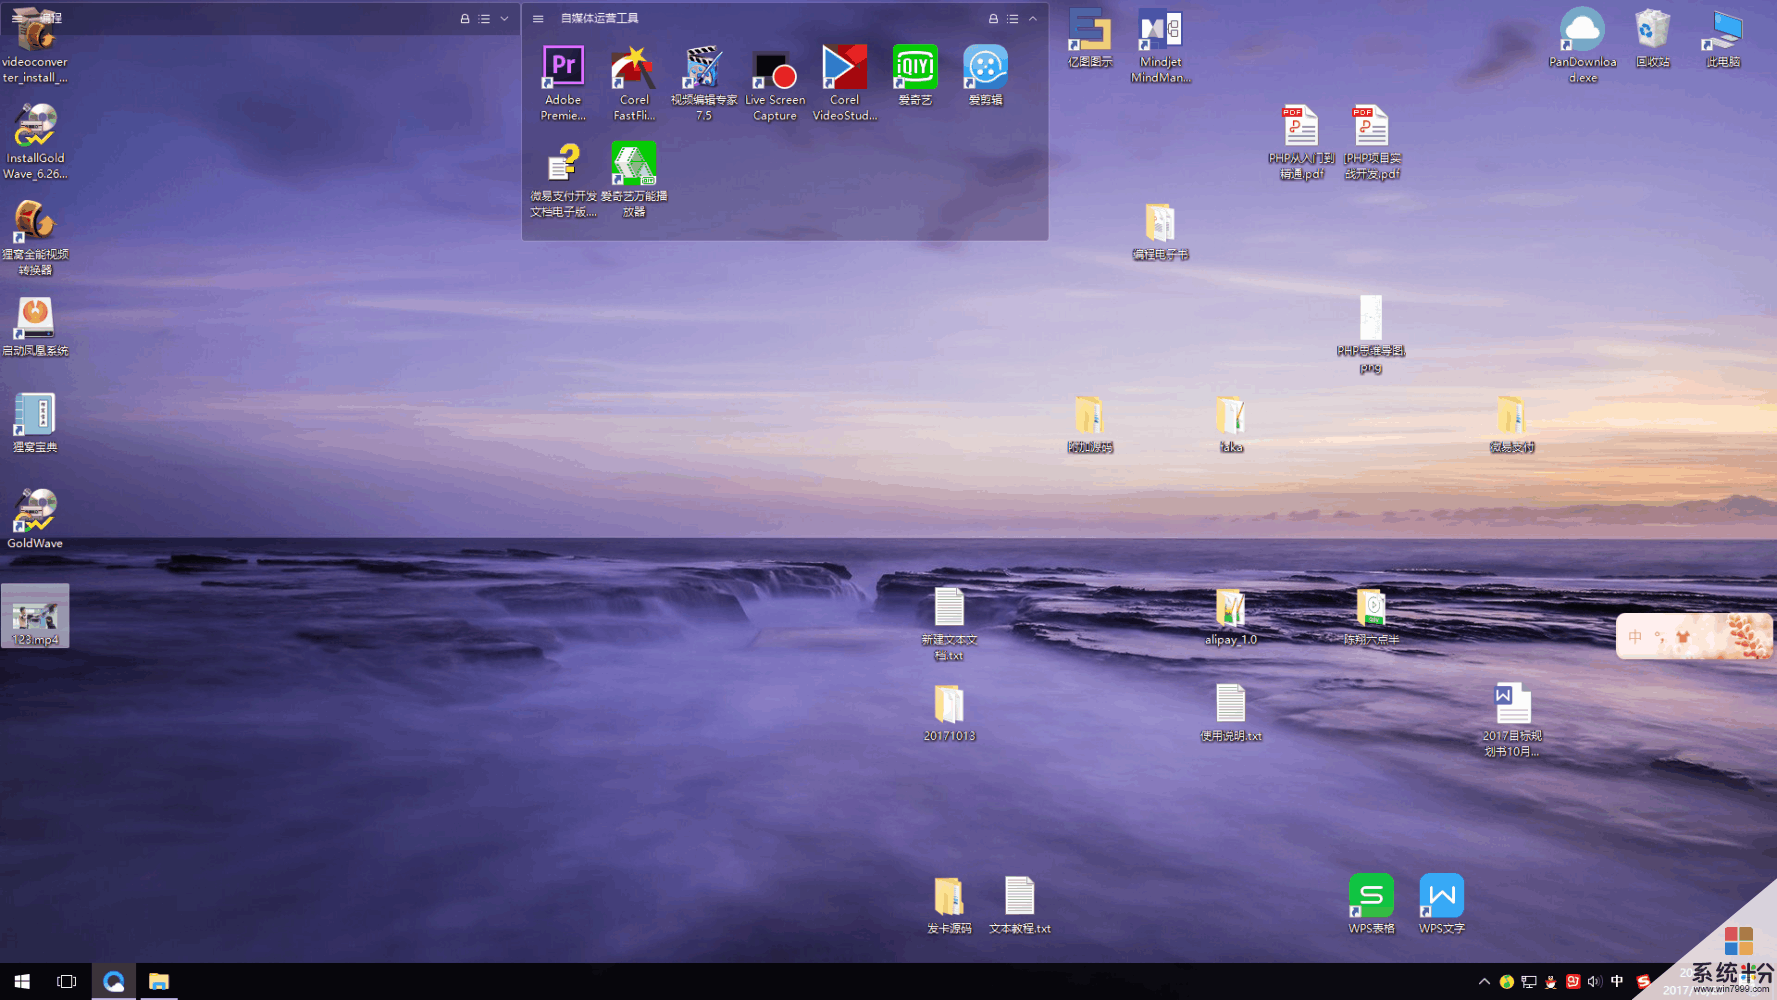Show hidden system tray icons
This screenshot has width=1777, height=1000.
pyautogui.click(x=1484, y=982)
